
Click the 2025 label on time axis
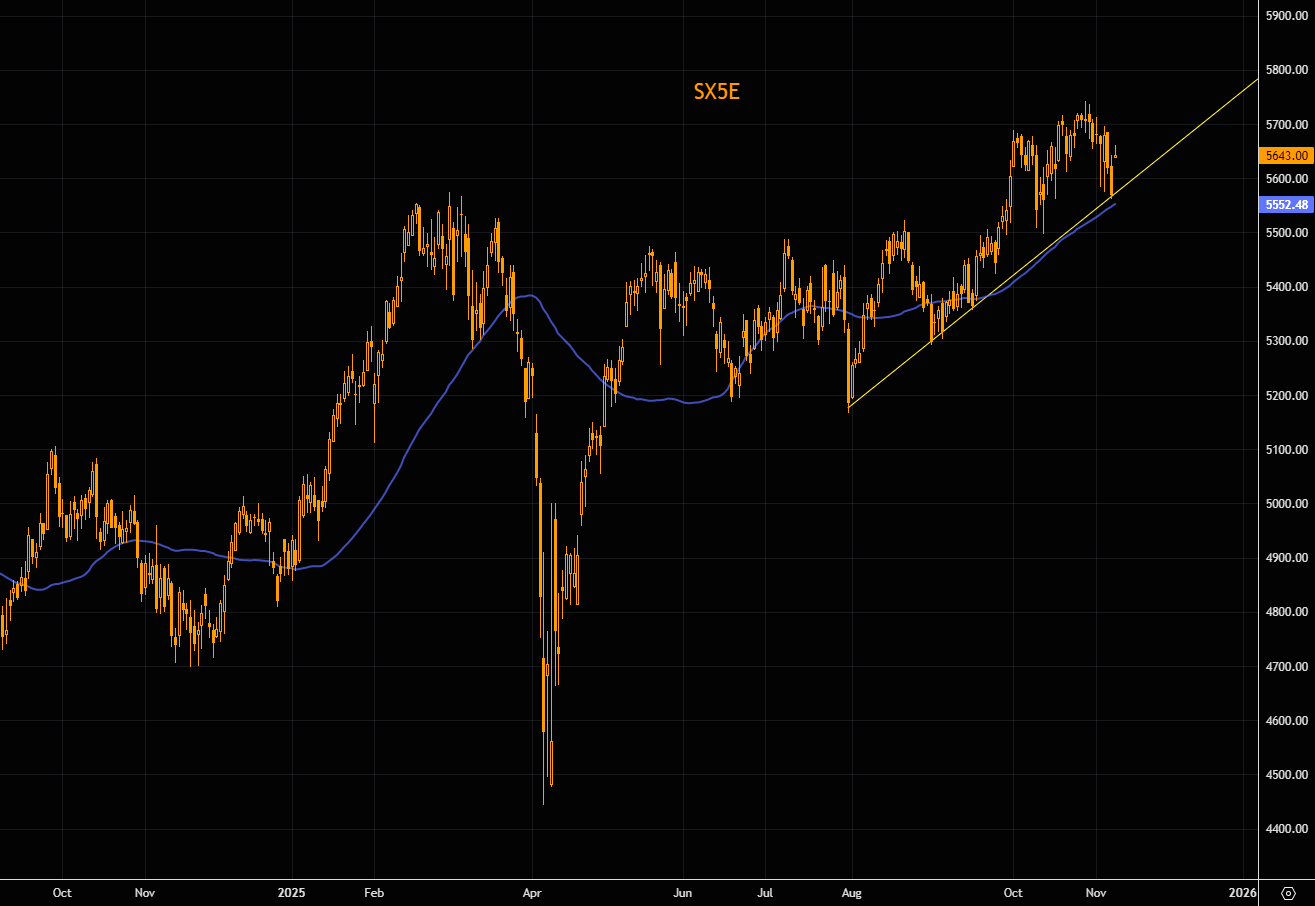click(292, 892)
